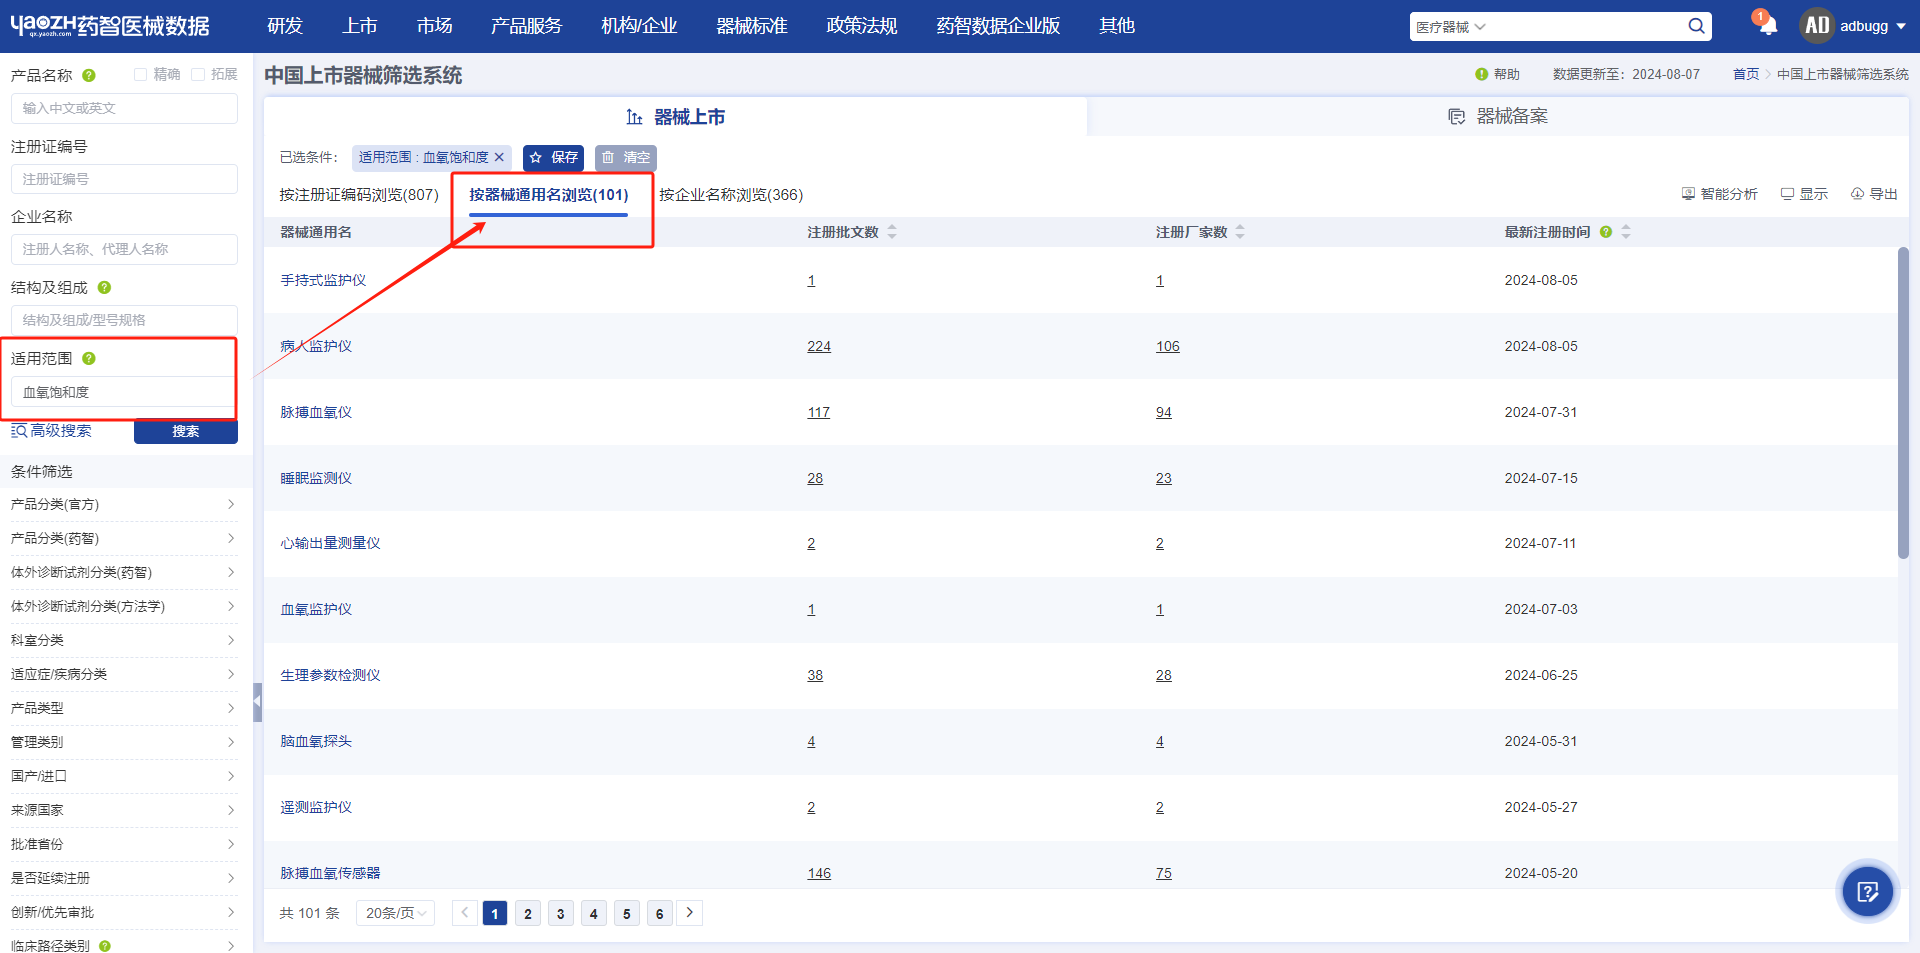
Task: Select the 按企业名称浏览(366) tab
Action: [731, 195]
